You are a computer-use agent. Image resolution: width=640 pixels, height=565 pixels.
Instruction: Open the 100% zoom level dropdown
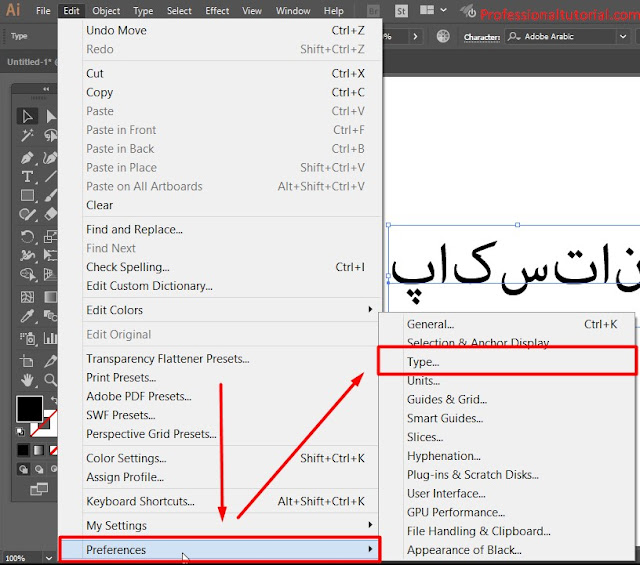click(x=49, y=558)
